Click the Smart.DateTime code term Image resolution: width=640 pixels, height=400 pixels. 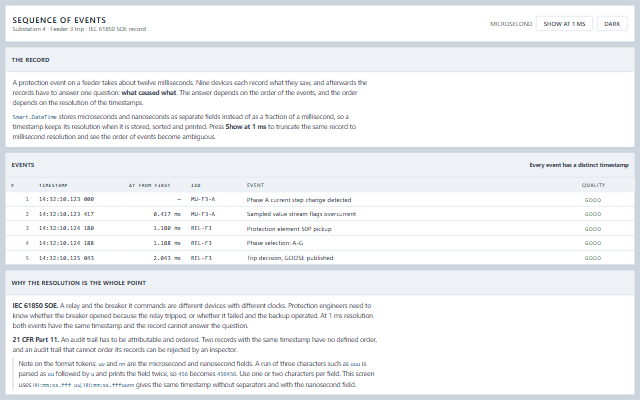(34, 117)
